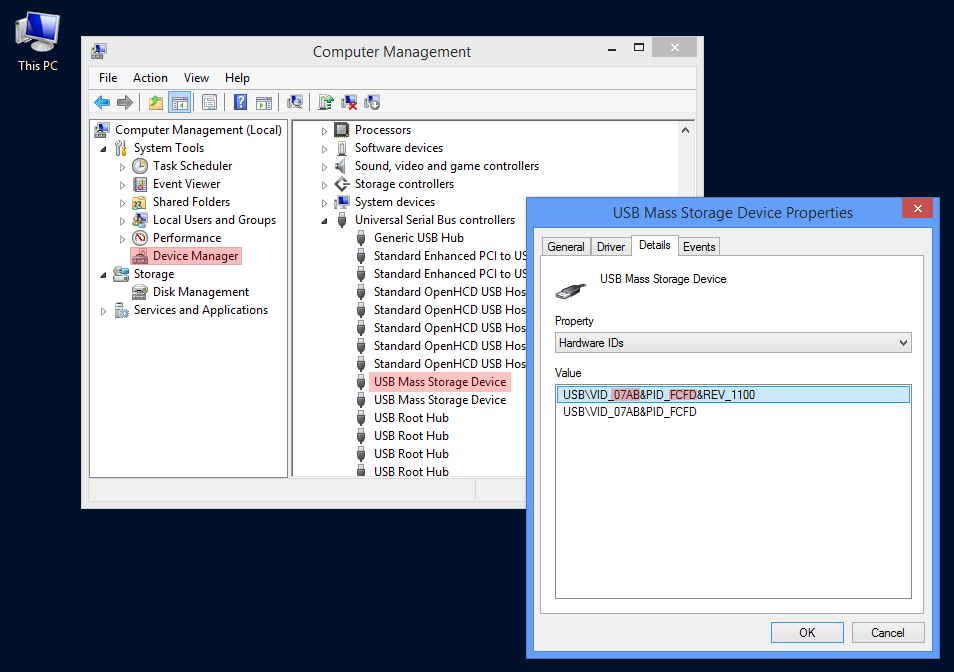Toggle the Show/Hide Console Tree icon

(x=180, y=102)
